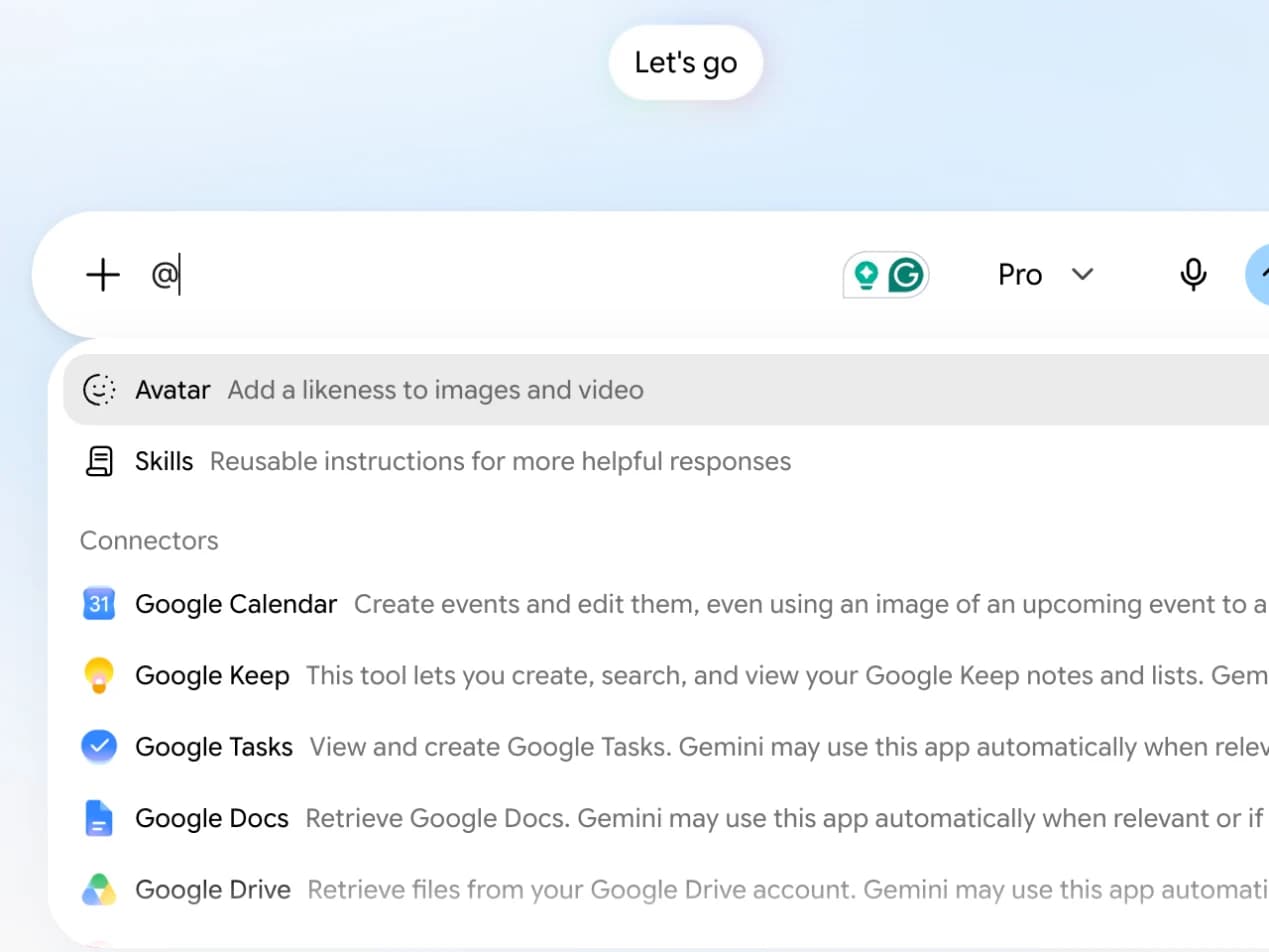The image size is (1269, 952).
Task: Choose Google Calendar from Connectors
Action: click(666, 604)
